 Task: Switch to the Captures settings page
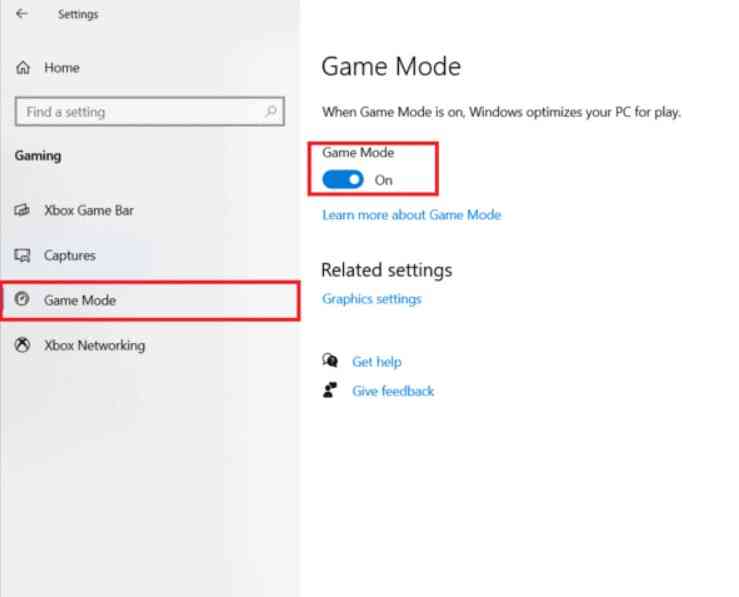(x=70, y=256)
